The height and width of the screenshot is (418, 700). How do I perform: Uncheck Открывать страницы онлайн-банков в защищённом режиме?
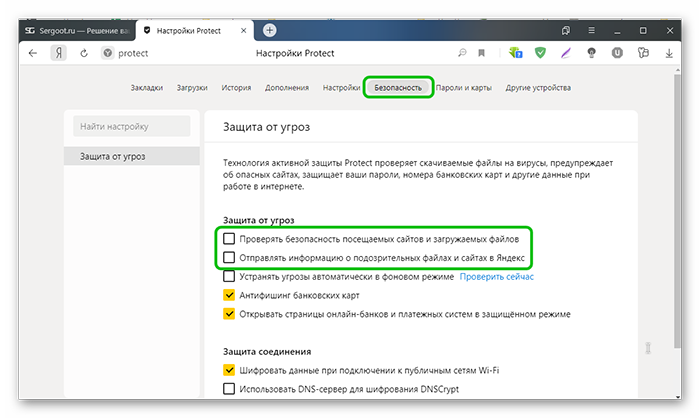coord(229,314)
